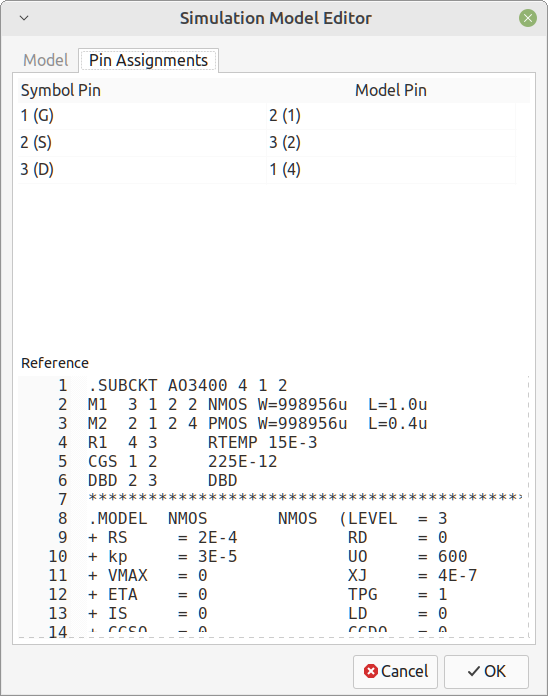
Task: Click the red X icon on Cancel
Action: click(371, 671)
